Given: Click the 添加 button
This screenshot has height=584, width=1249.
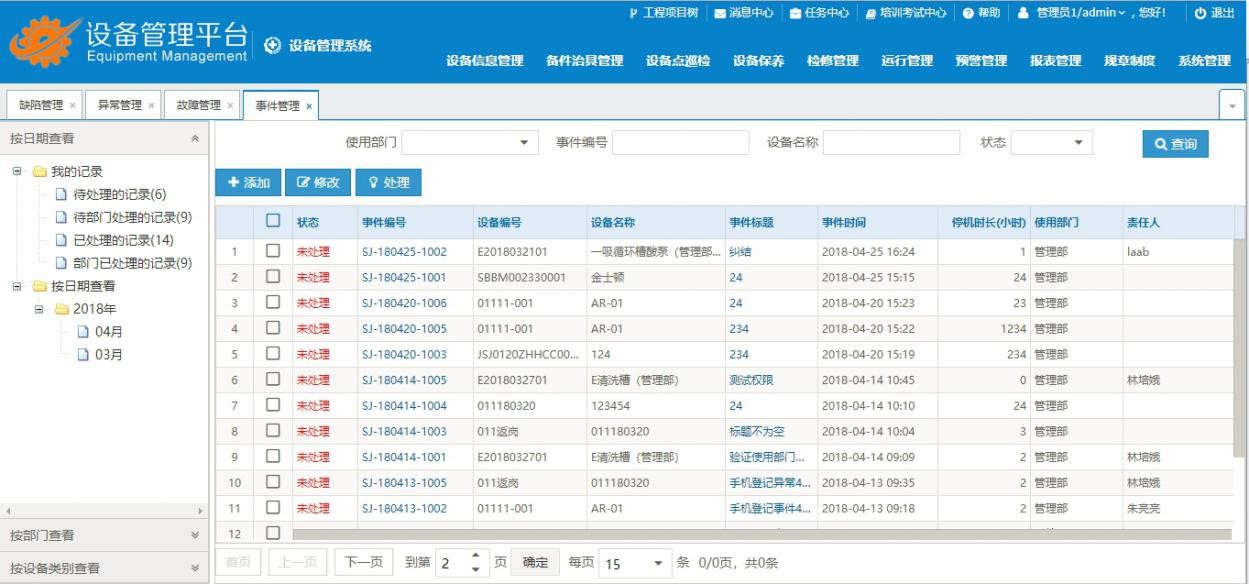Looking at the screenshot, I should pos(247,183).
